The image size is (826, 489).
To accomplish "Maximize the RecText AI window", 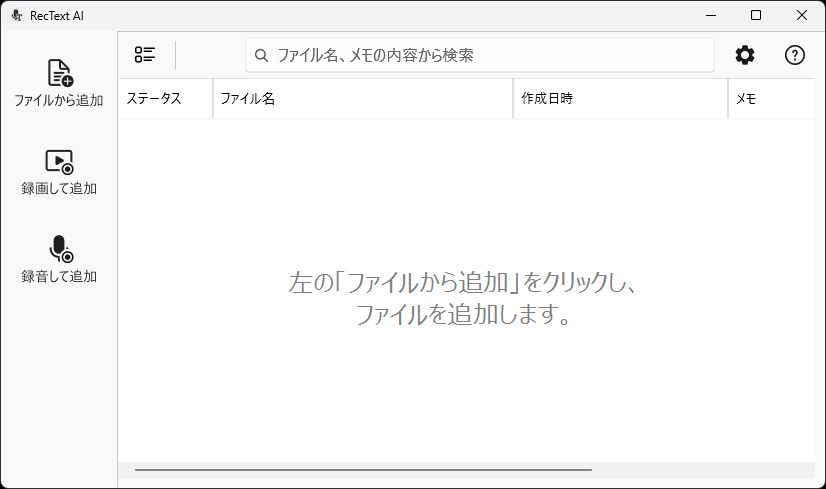I will point(756,15).
